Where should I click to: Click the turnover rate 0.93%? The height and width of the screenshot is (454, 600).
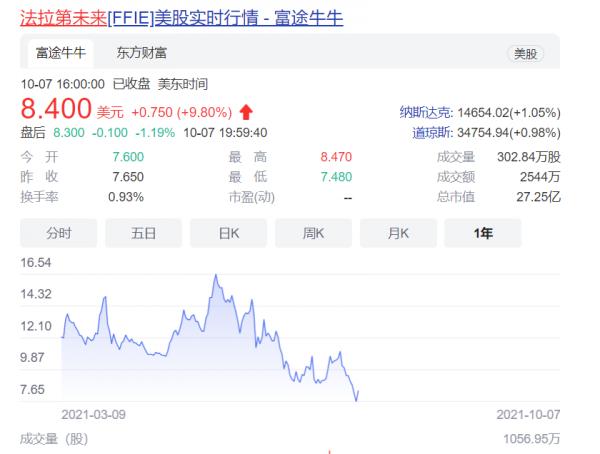tap(126, 197)
